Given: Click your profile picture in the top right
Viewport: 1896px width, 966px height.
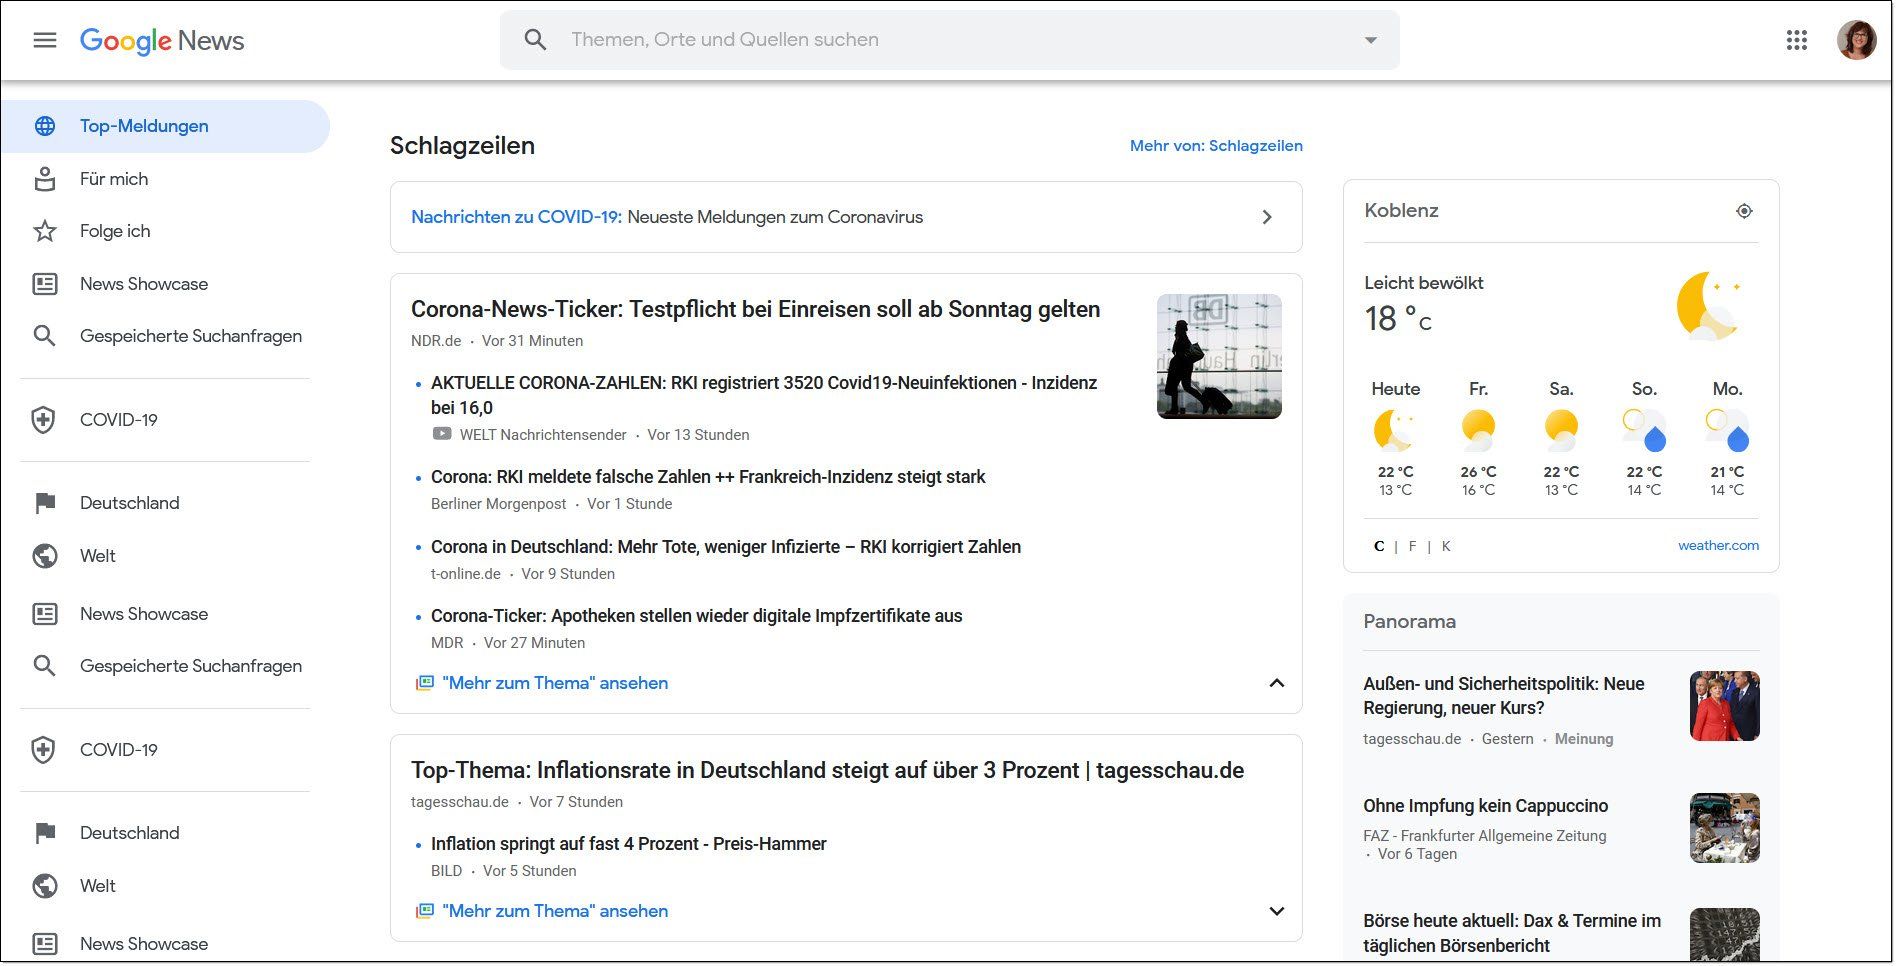Looking at the screenshot, I should click(x=1856, y=40).
